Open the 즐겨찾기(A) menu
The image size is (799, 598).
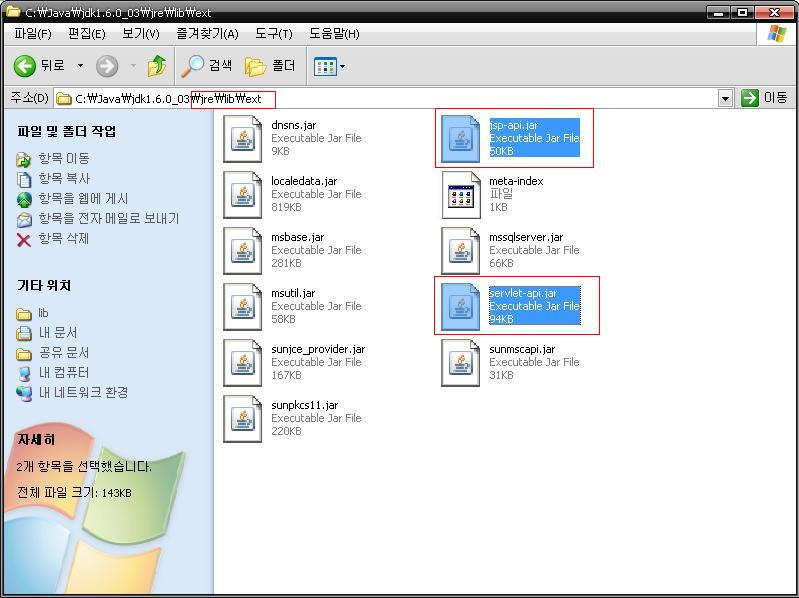(207, 34)
